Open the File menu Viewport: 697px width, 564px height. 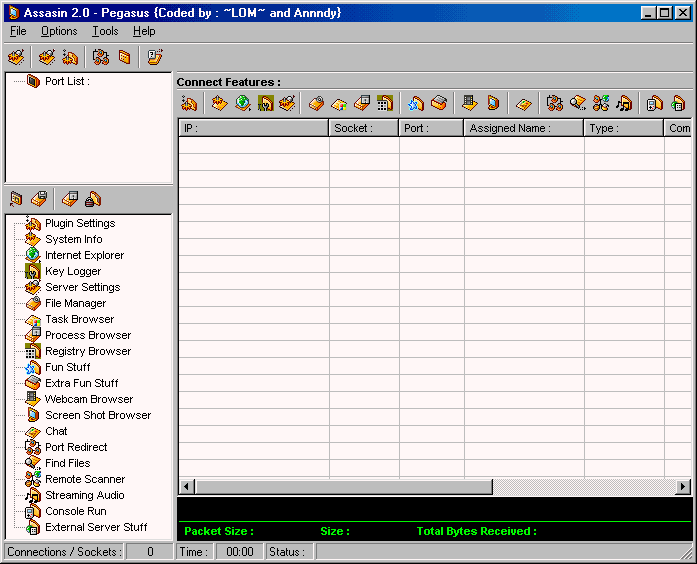pyautogui.click(x=18, y=31)
